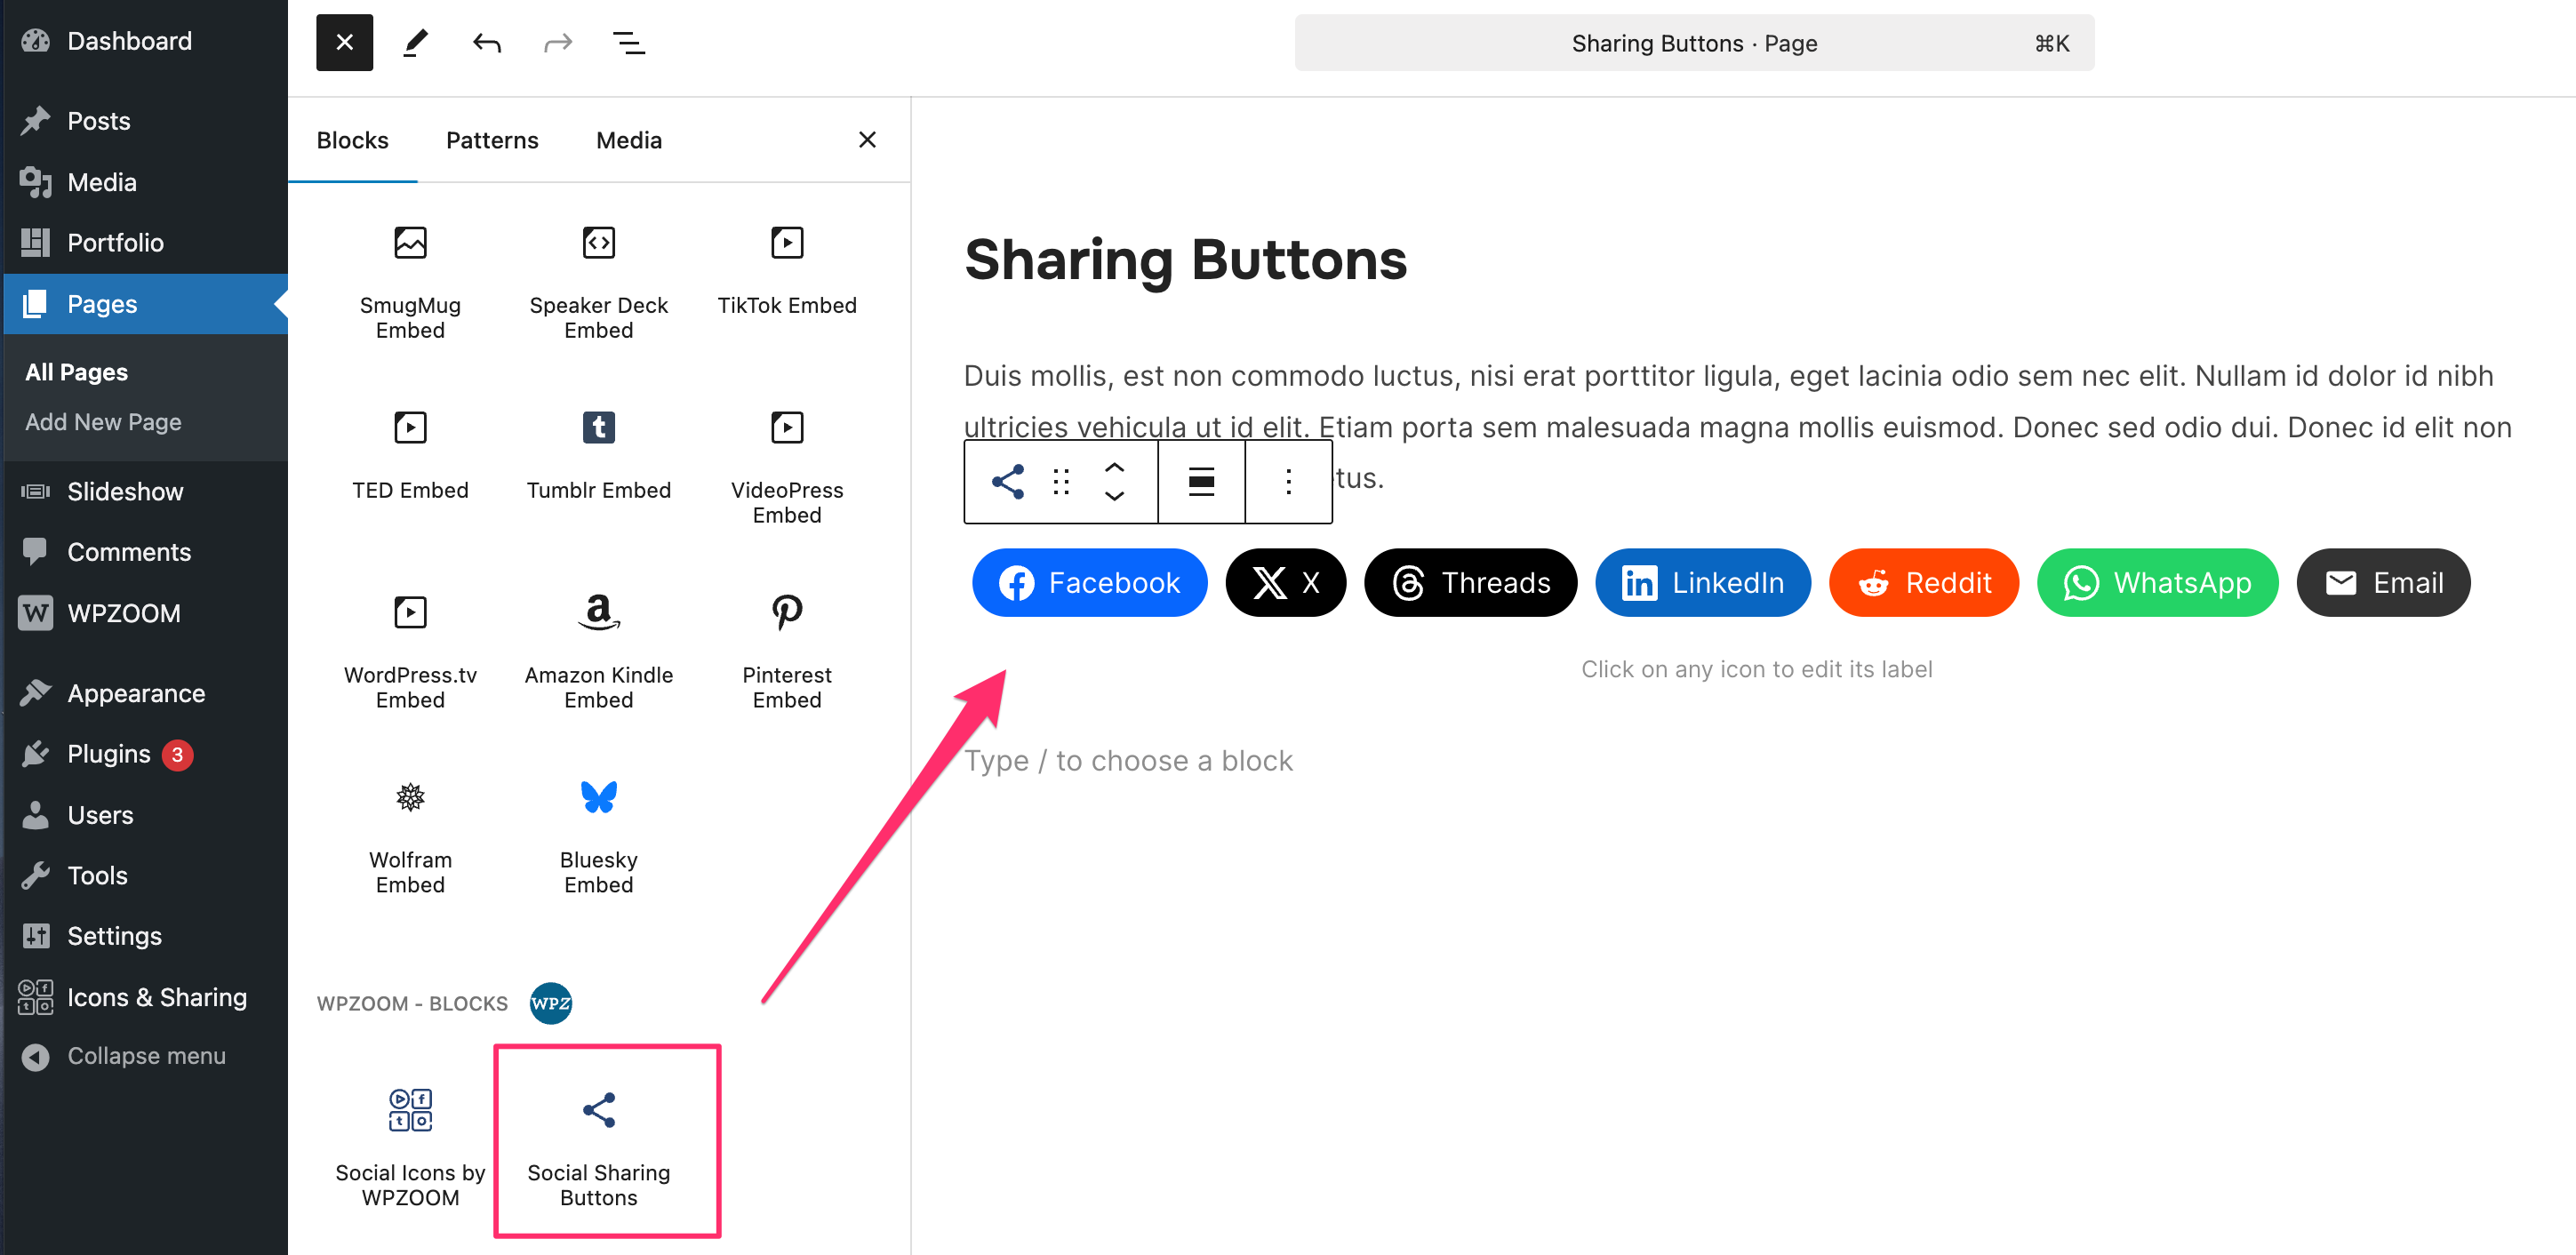Move block up with the up chevron
Viewport: 2576px width, 1255px height.
[x=1114, y=467]
